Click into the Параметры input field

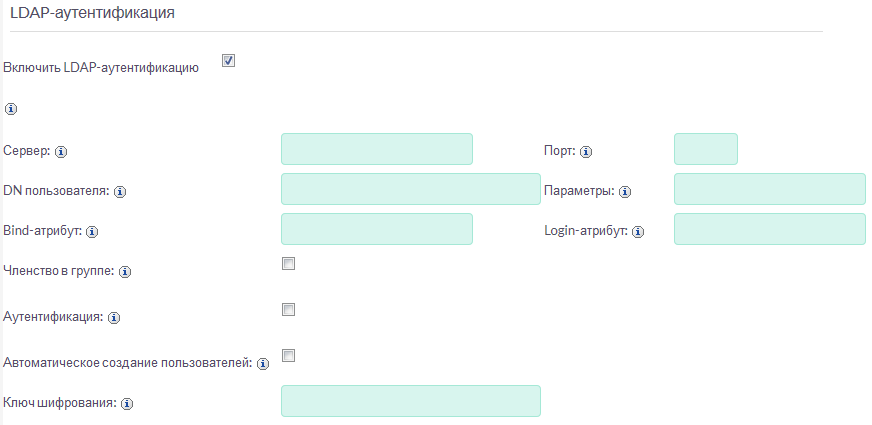[x=770, y=189]
